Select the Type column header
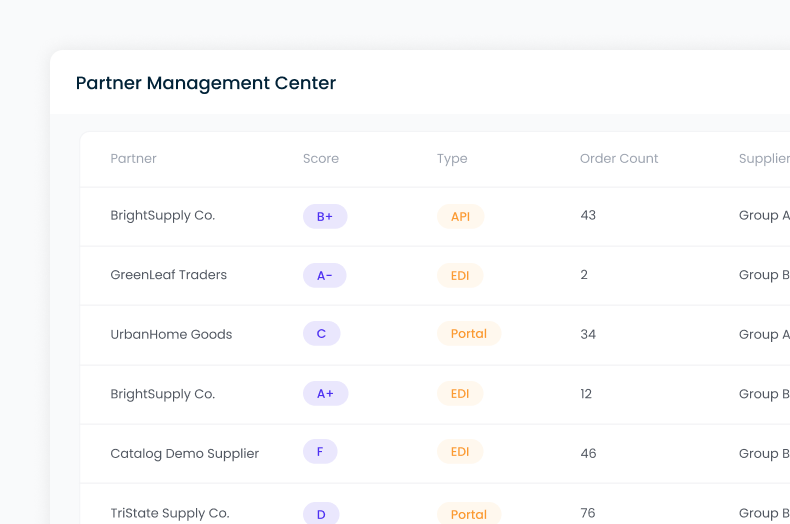Screen dimensions: 790x524 (451, 158)
